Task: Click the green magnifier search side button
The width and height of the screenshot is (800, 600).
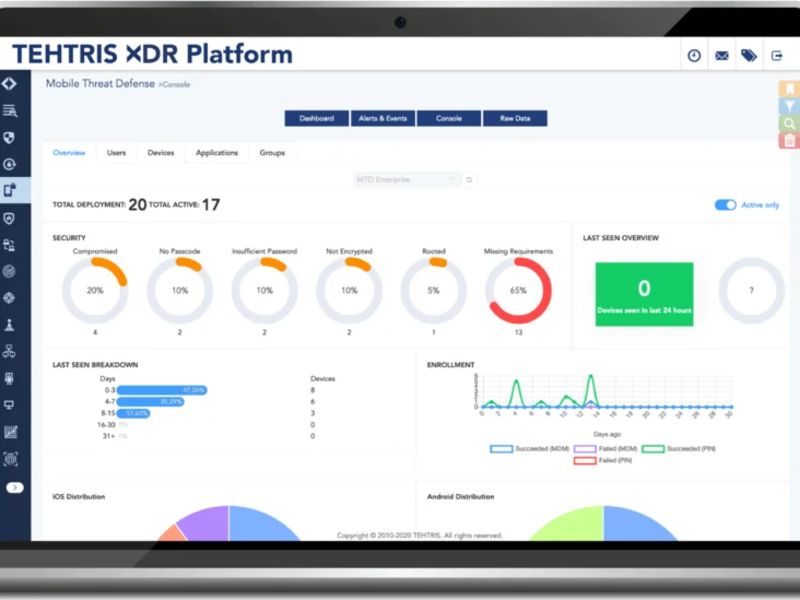Action: 789,123
